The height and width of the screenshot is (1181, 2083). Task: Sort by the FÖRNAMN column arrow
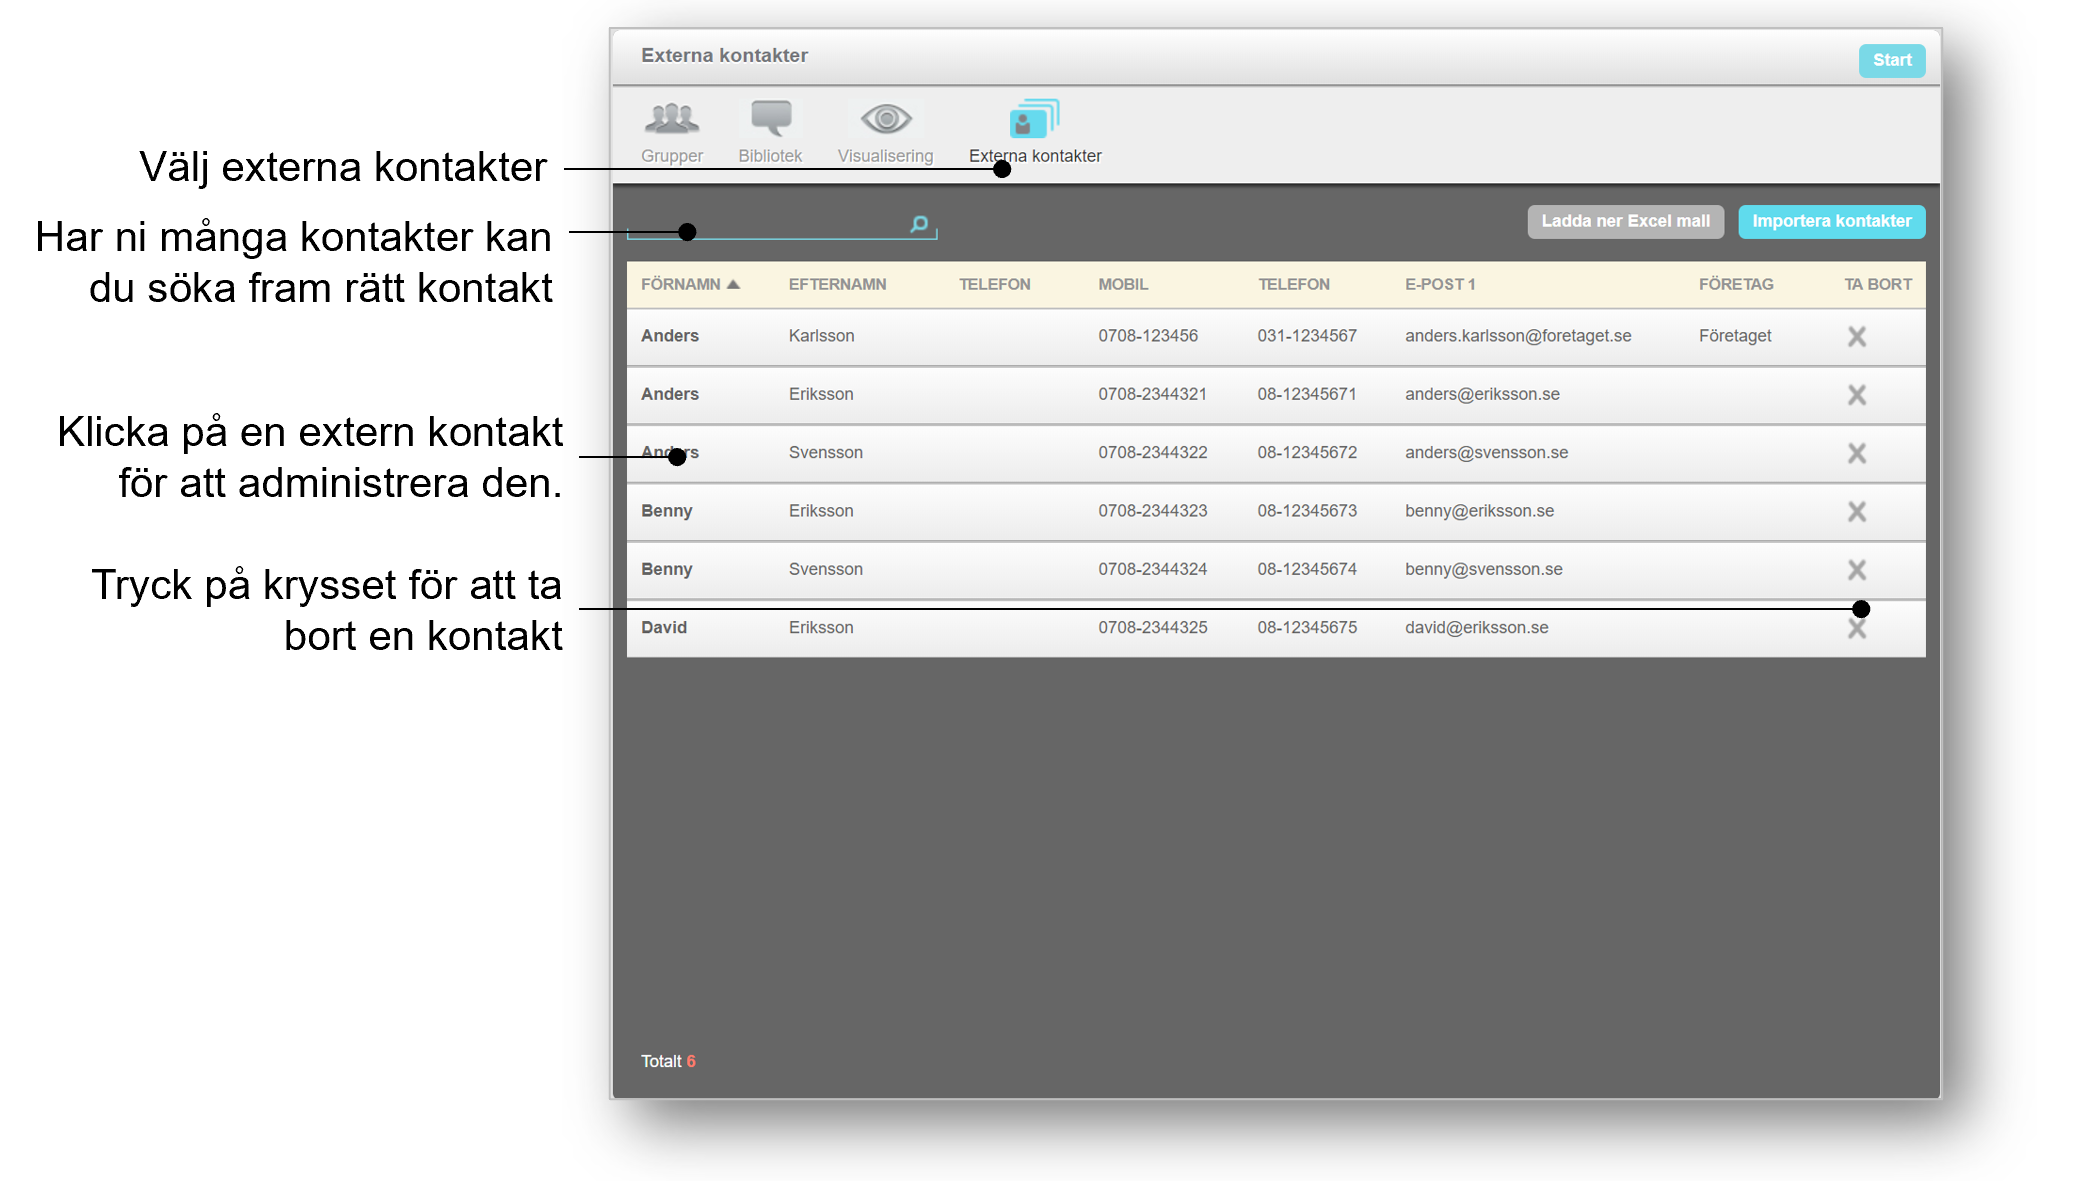point(733,284)
